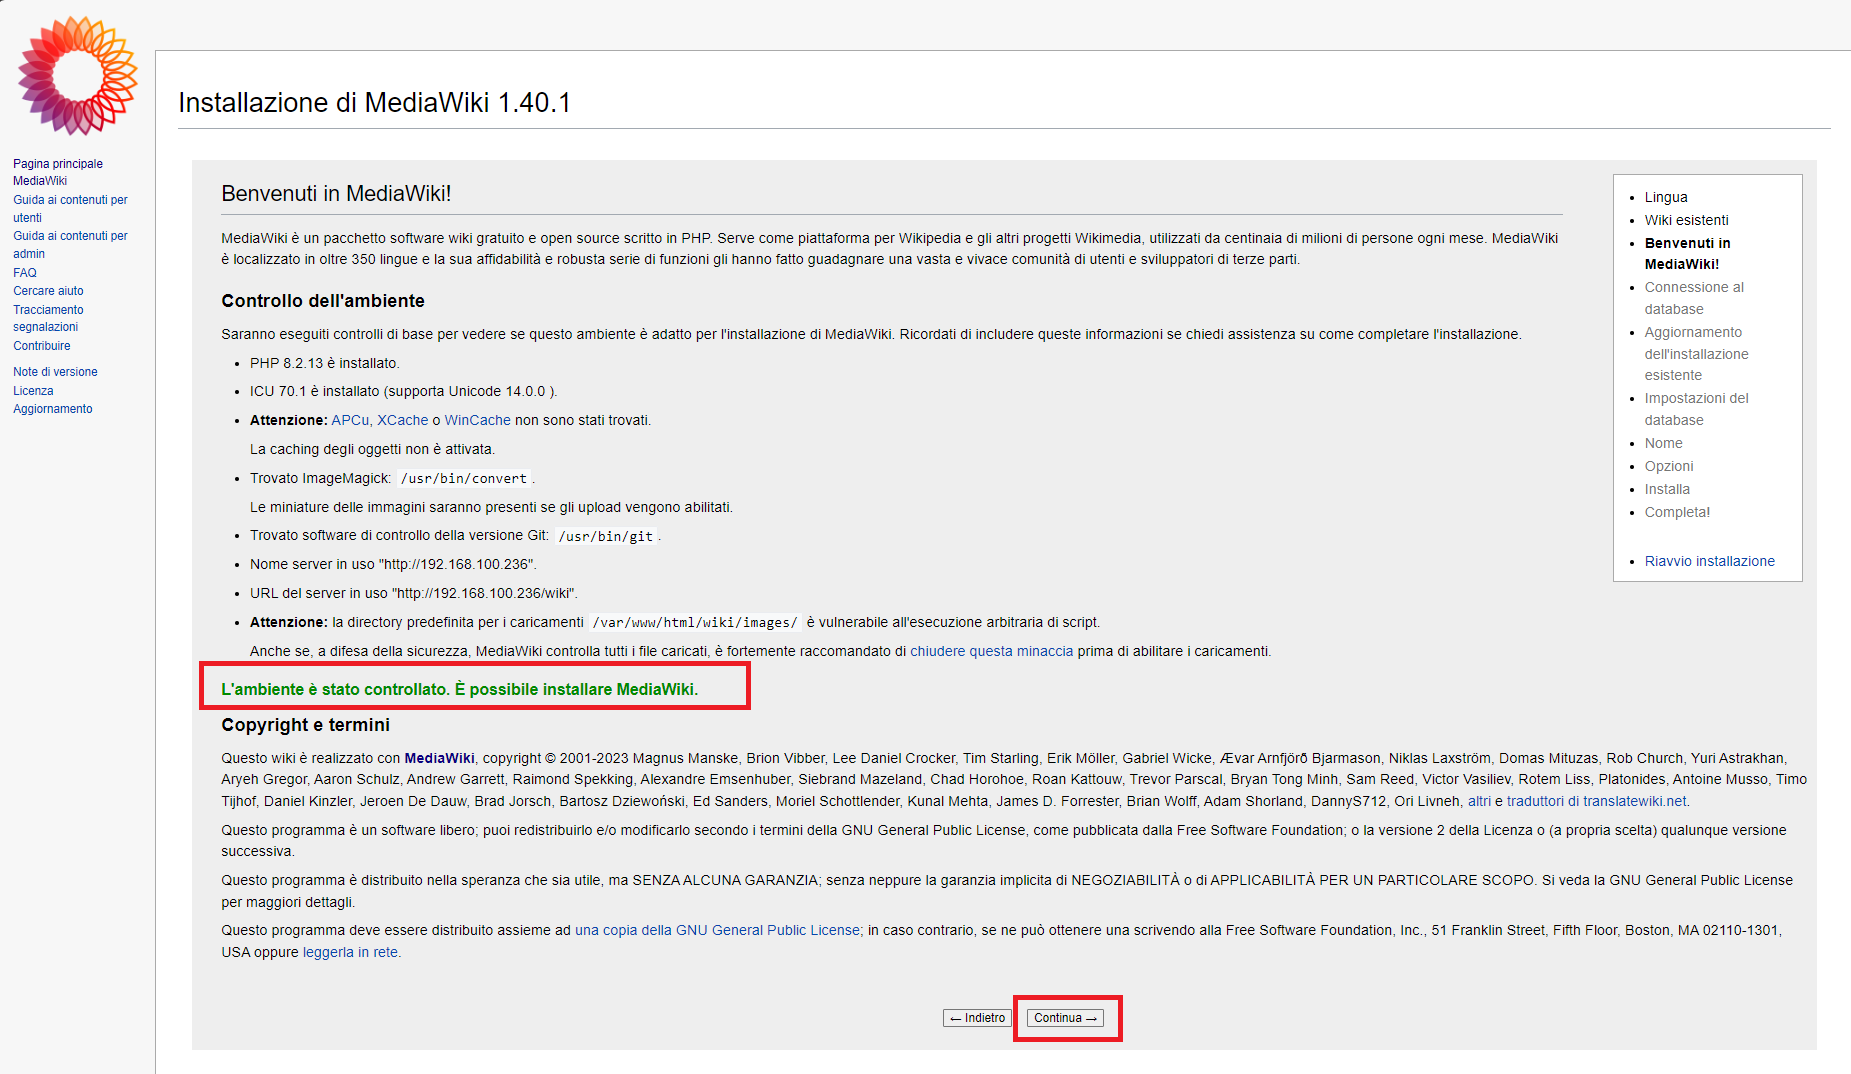Click the Continua button
1851x1074 pixels.
1065,1018
